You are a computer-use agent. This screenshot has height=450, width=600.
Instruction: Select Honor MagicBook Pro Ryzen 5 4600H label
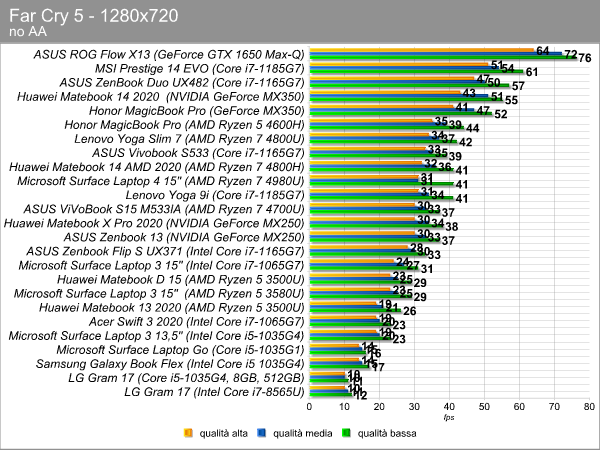pyautogui.click(x=184, y=125)
